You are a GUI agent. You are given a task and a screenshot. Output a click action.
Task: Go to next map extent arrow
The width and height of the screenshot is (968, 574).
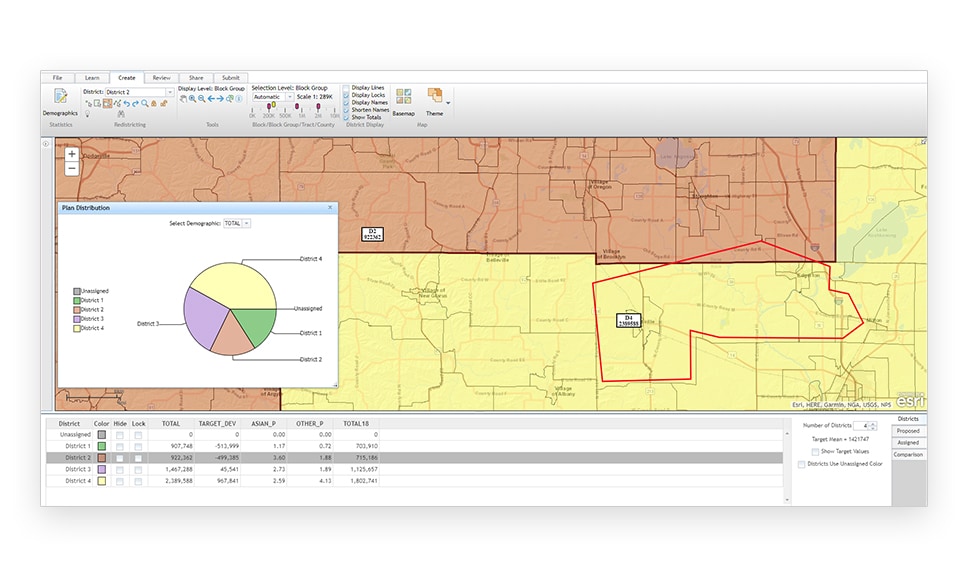[x=220, y=99]
